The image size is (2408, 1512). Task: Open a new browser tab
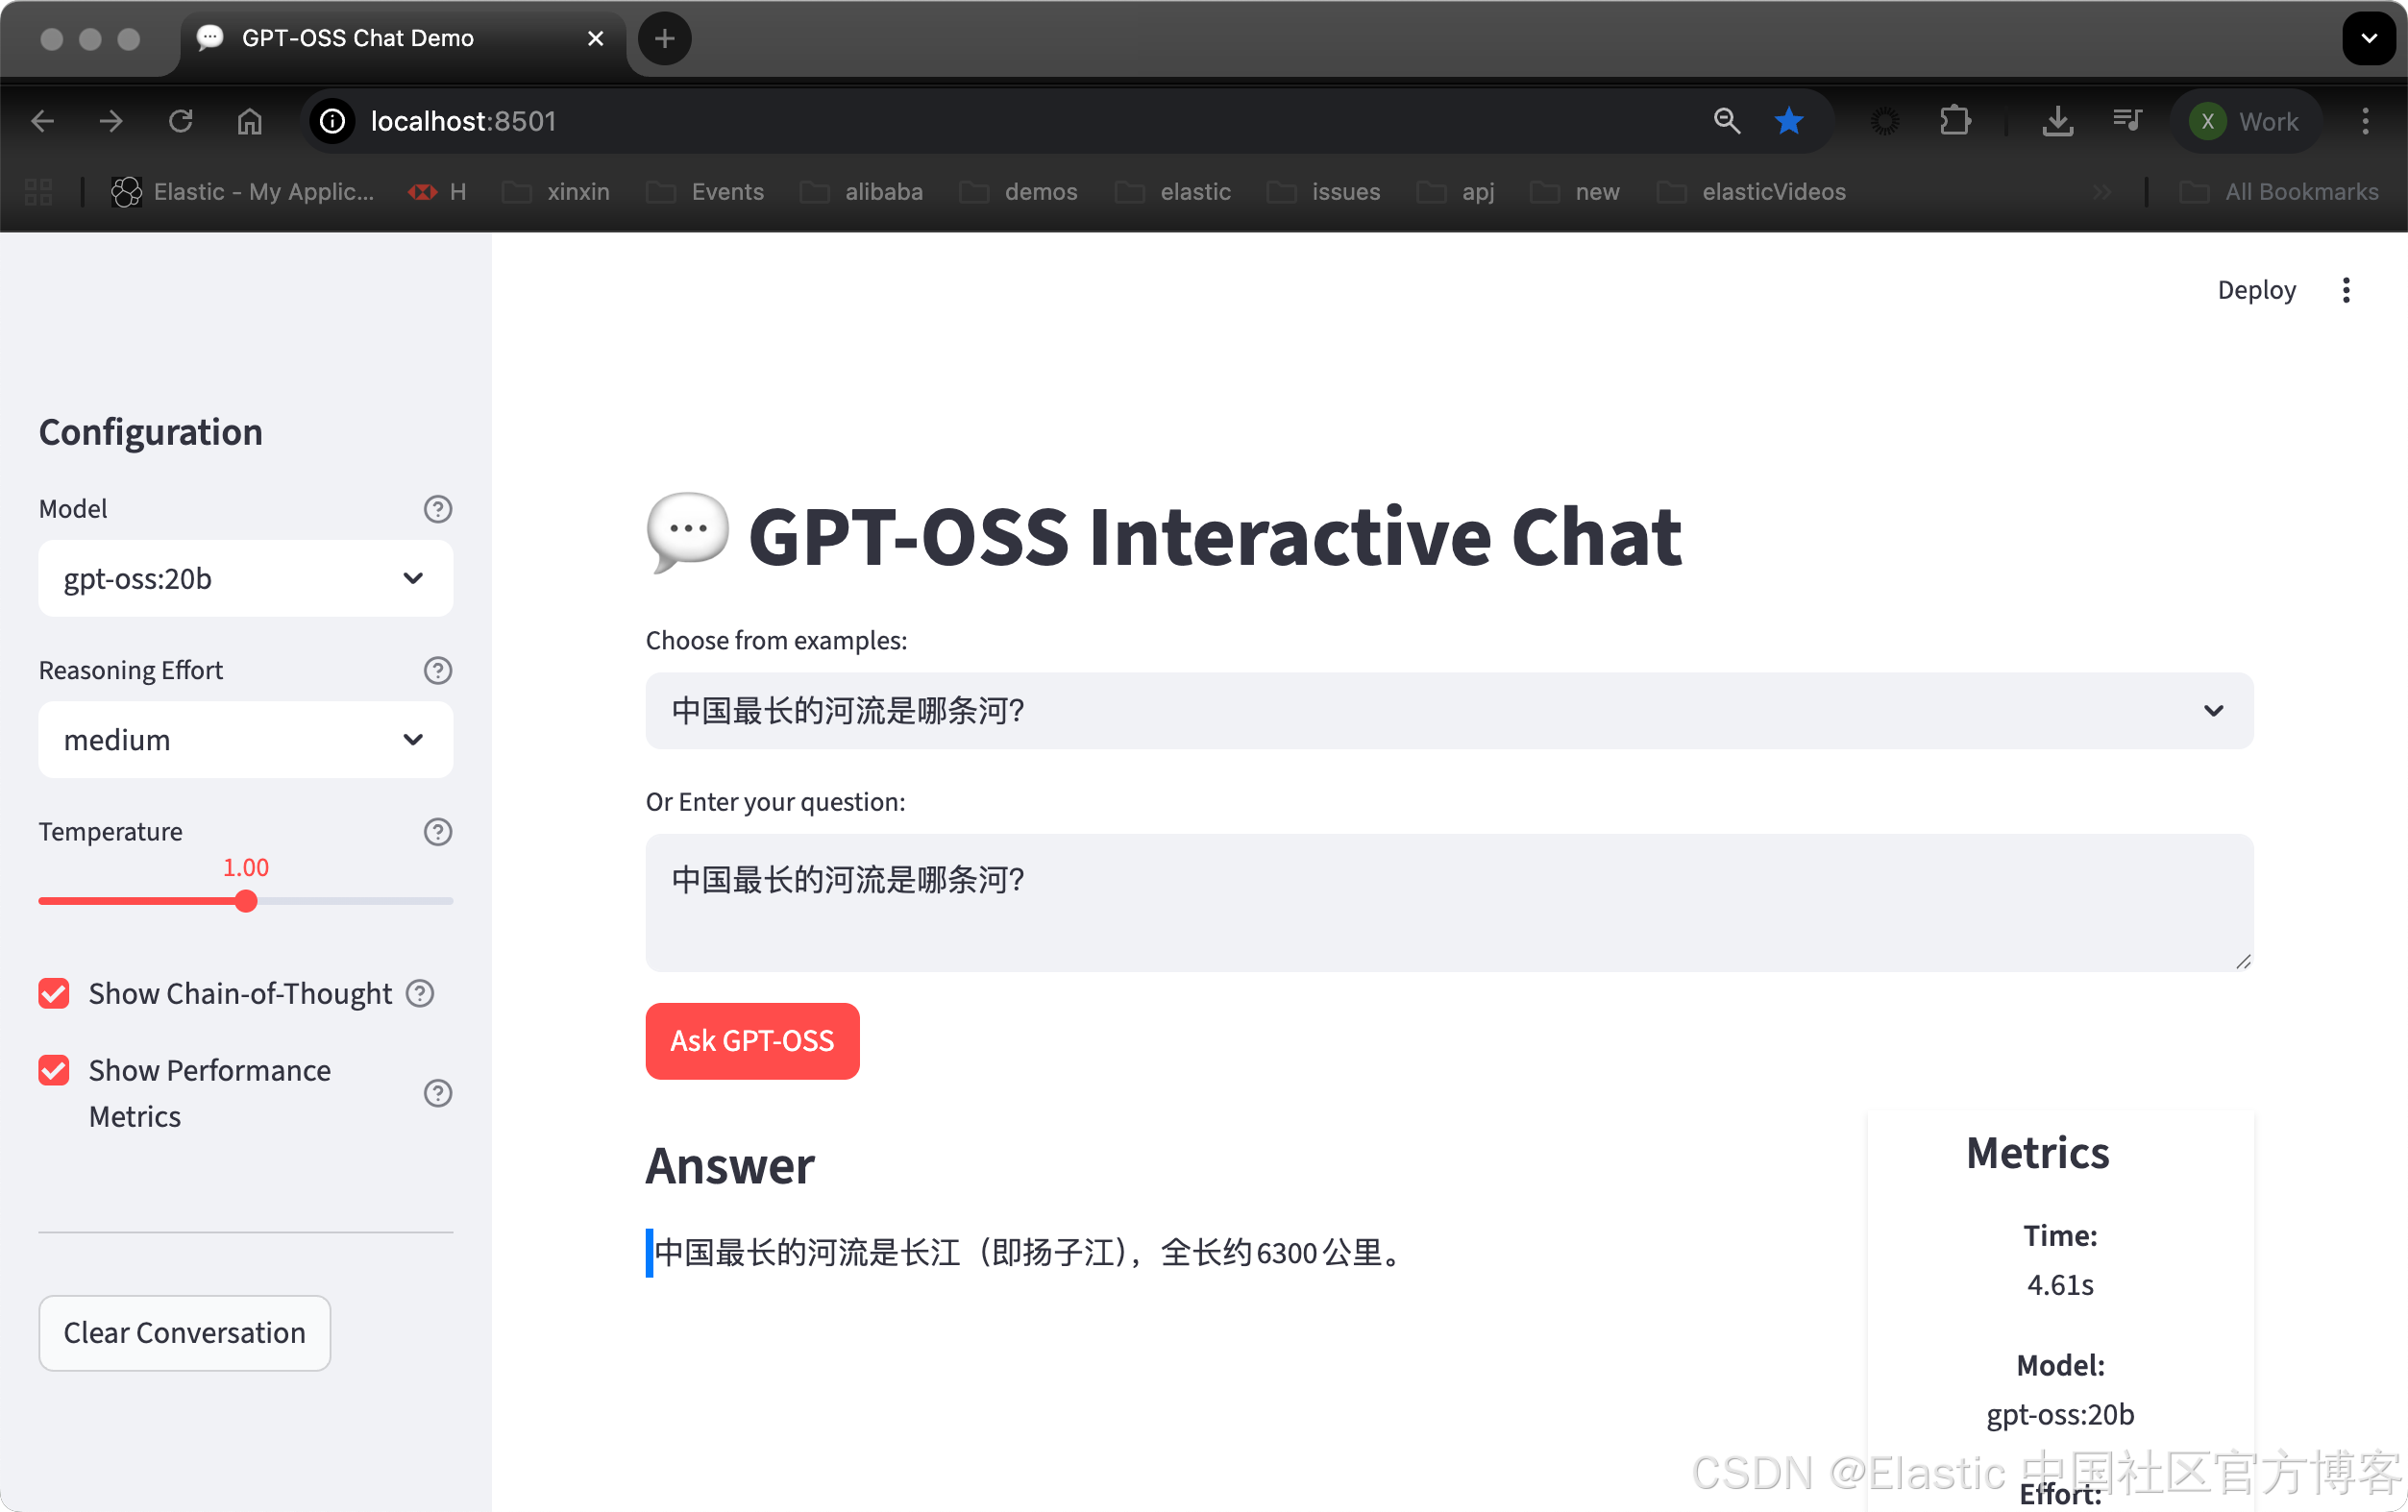pyautogui.click(x=664, y=38)
